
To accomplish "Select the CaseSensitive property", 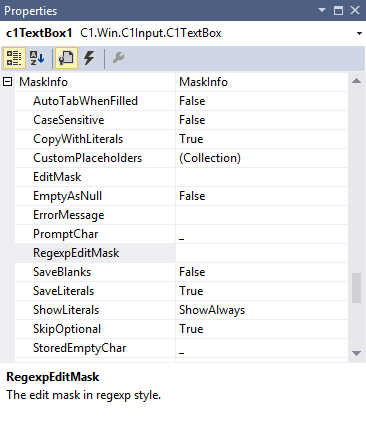I will pos(95,120).
